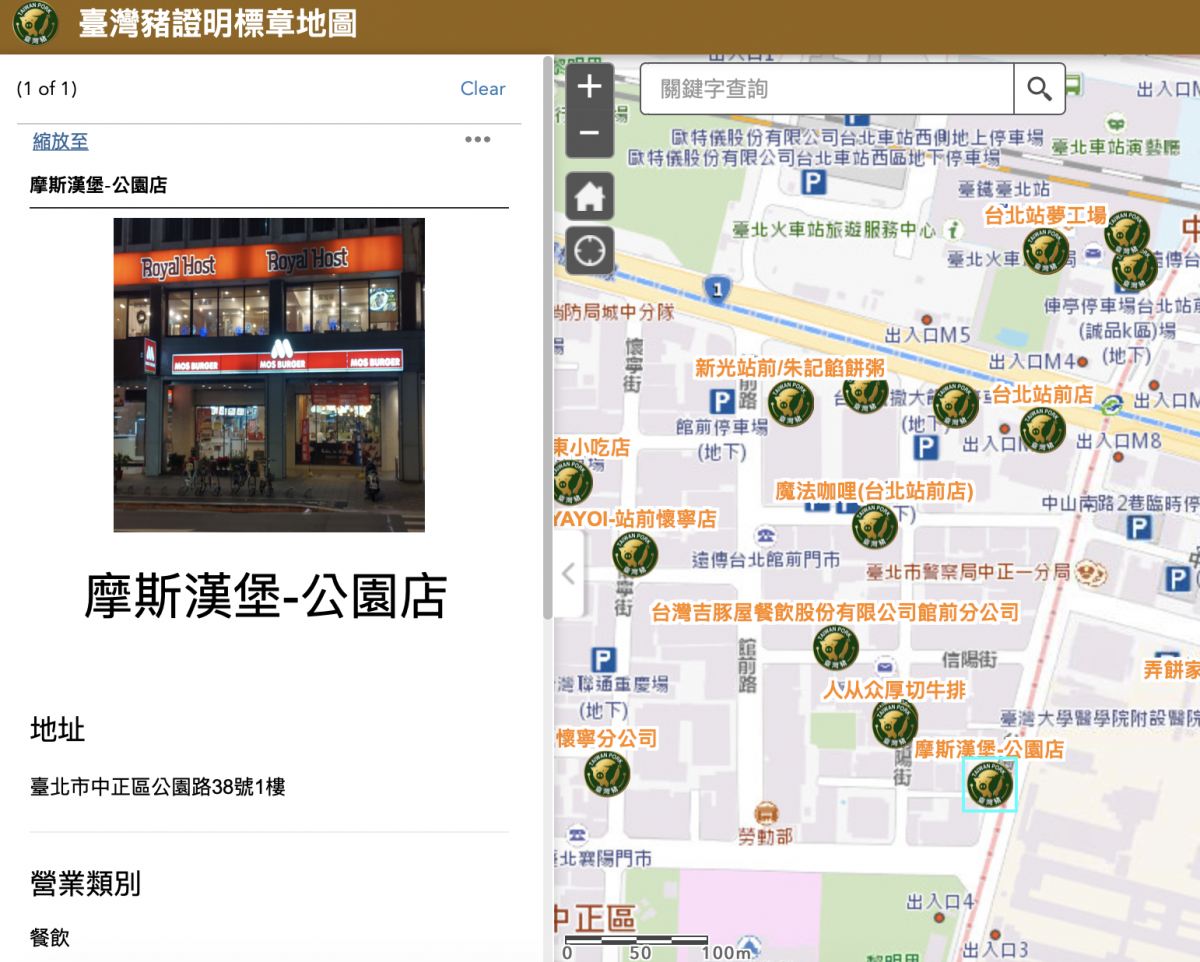Open the MOS Burger store photo

click(269, 375)
